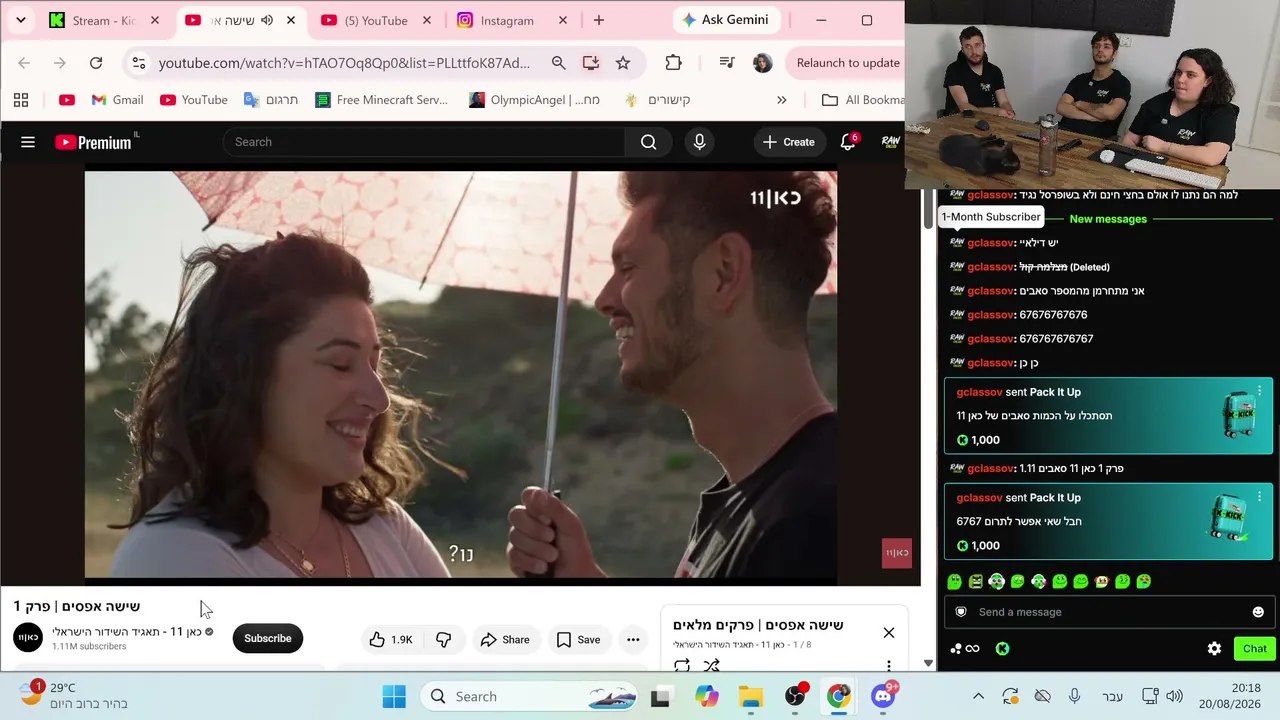Open the Free Minecraft Serv... bookmark
The height and width of the screenshot is (720, 1280).
pyautogui.click(x=381, y=100)
